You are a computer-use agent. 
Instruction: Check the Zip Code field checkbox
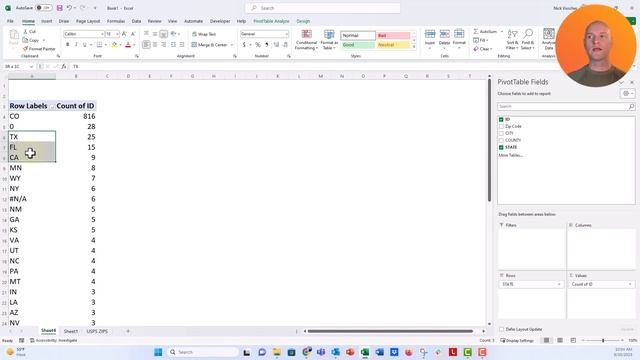tap(501, 127)
